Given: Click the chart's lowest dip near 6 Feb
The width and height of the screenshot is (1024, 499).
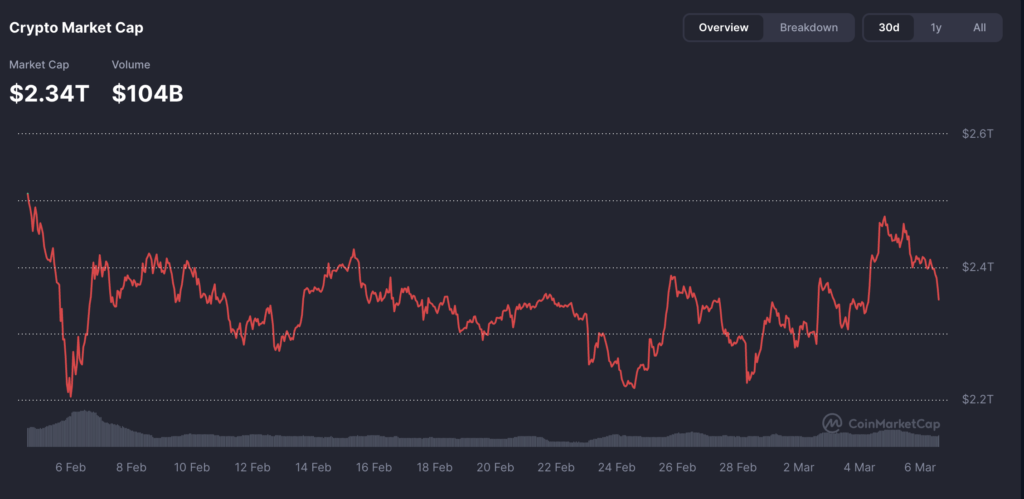Looking at the screenshot, I should point(70,396).
